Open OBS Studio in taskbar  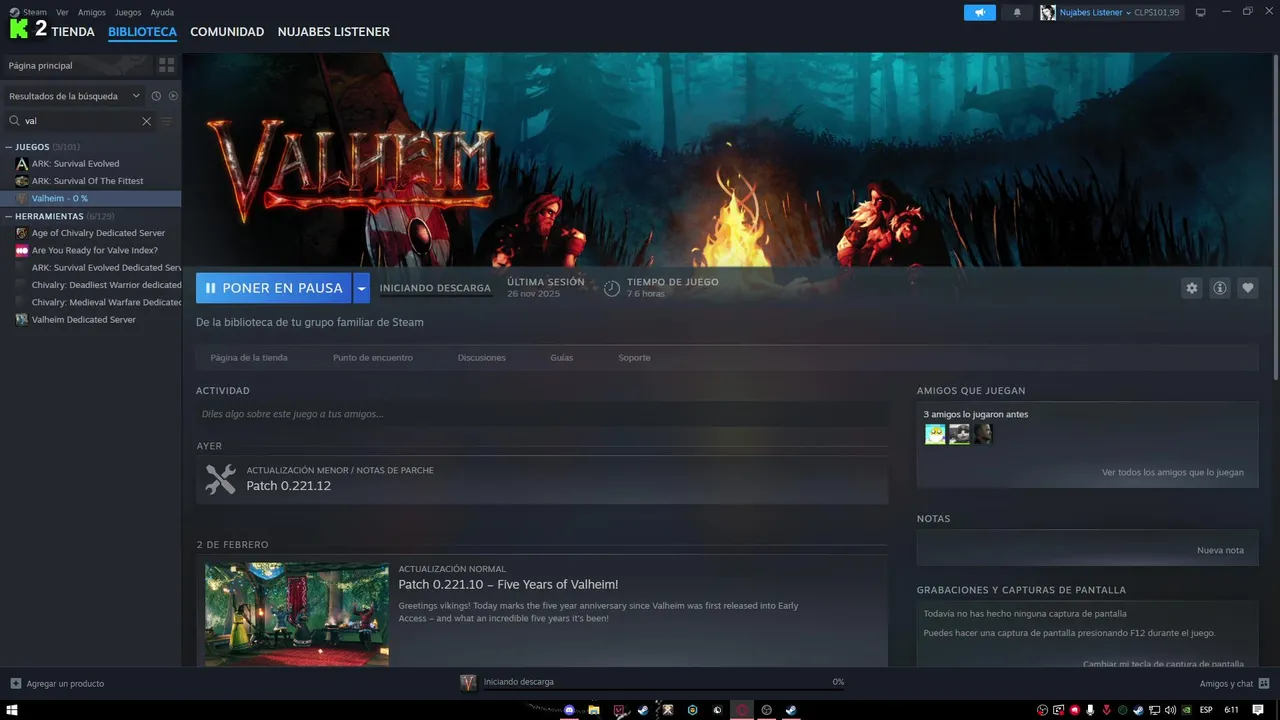point(767,710)
